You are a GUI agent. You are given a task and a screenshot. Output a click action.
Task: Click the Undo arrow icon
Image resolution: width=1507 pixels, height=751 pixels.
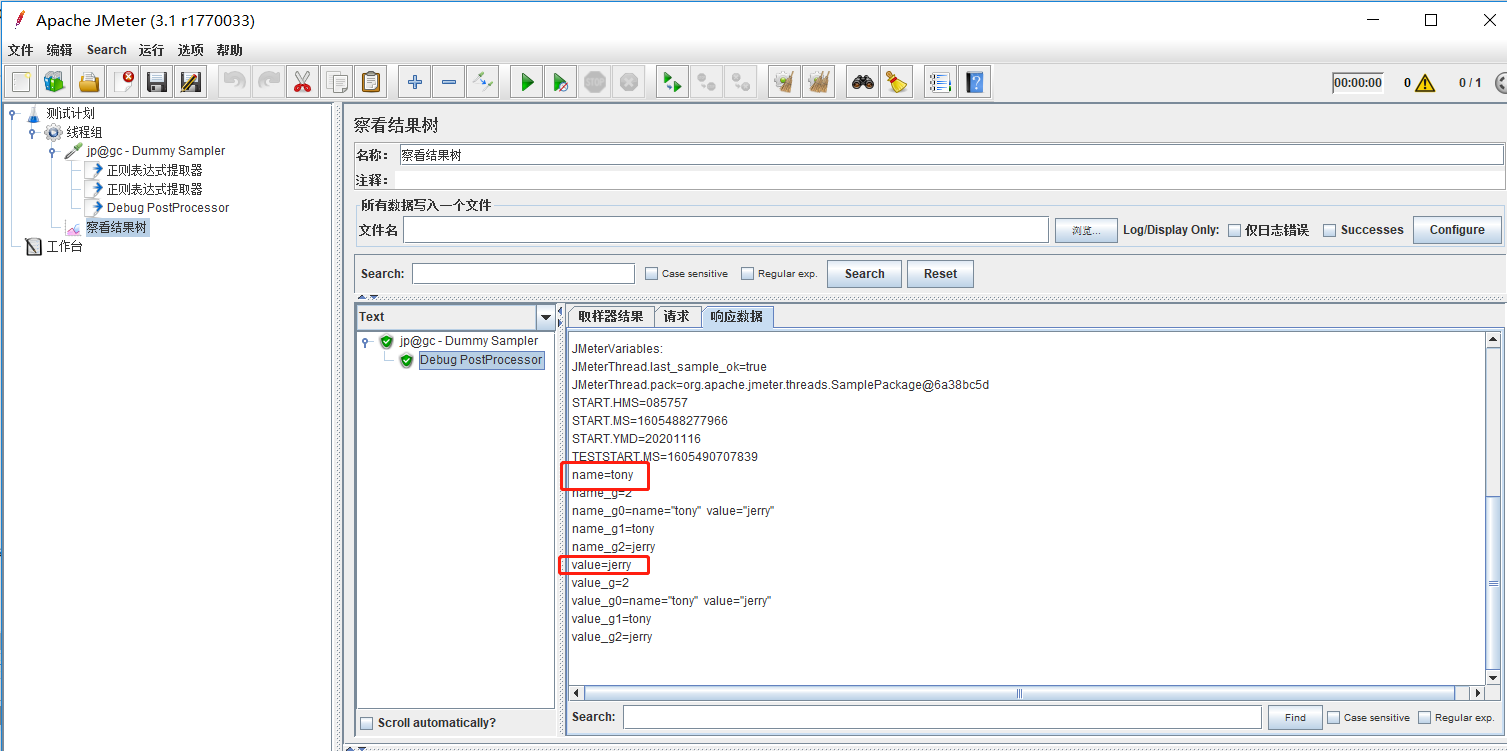click(235, 82)
